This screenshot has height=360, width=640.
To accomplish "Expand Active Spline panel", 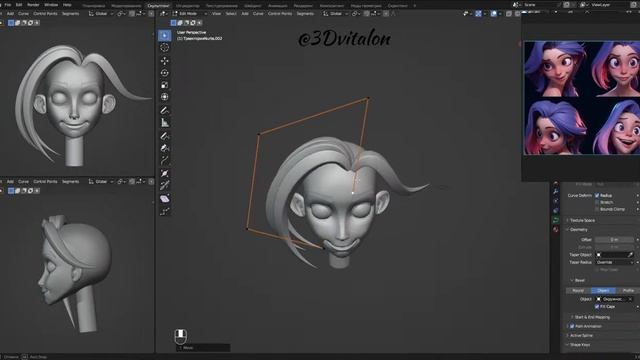I will click(581, 336).
